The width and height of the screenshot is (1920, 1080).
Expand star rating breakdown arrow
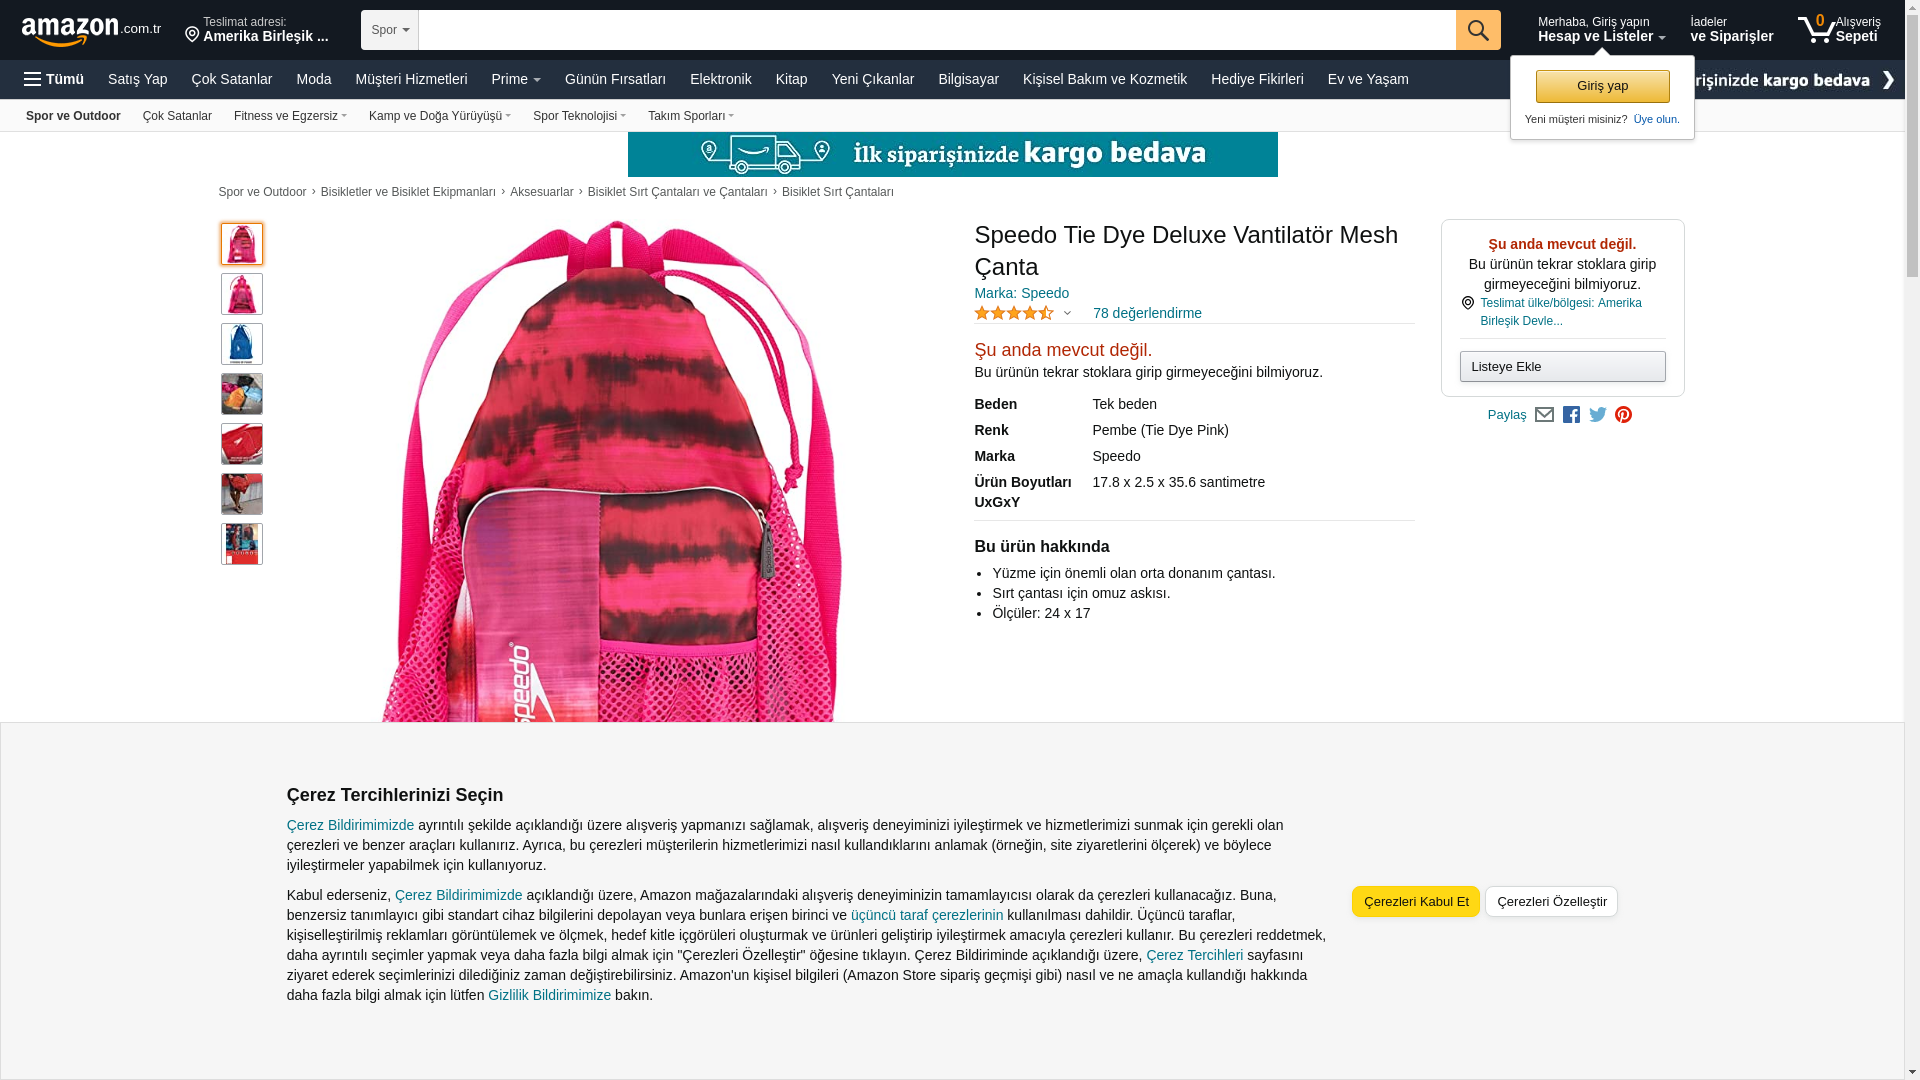[1067, 314]
